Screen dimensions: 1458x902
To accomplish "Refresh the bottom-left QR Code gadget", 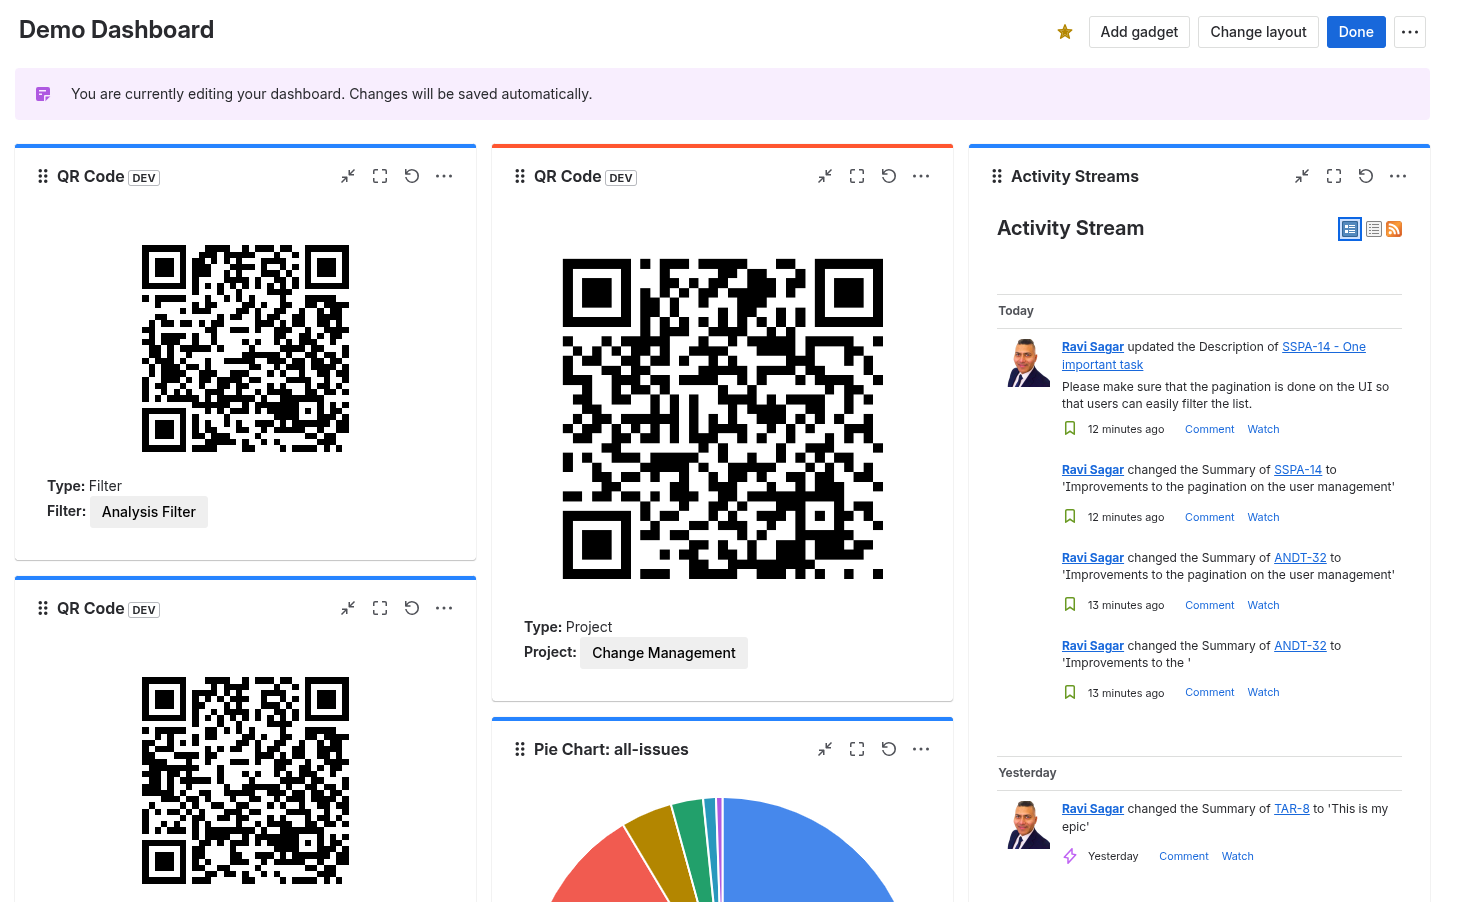I will [x=412, y=608].
